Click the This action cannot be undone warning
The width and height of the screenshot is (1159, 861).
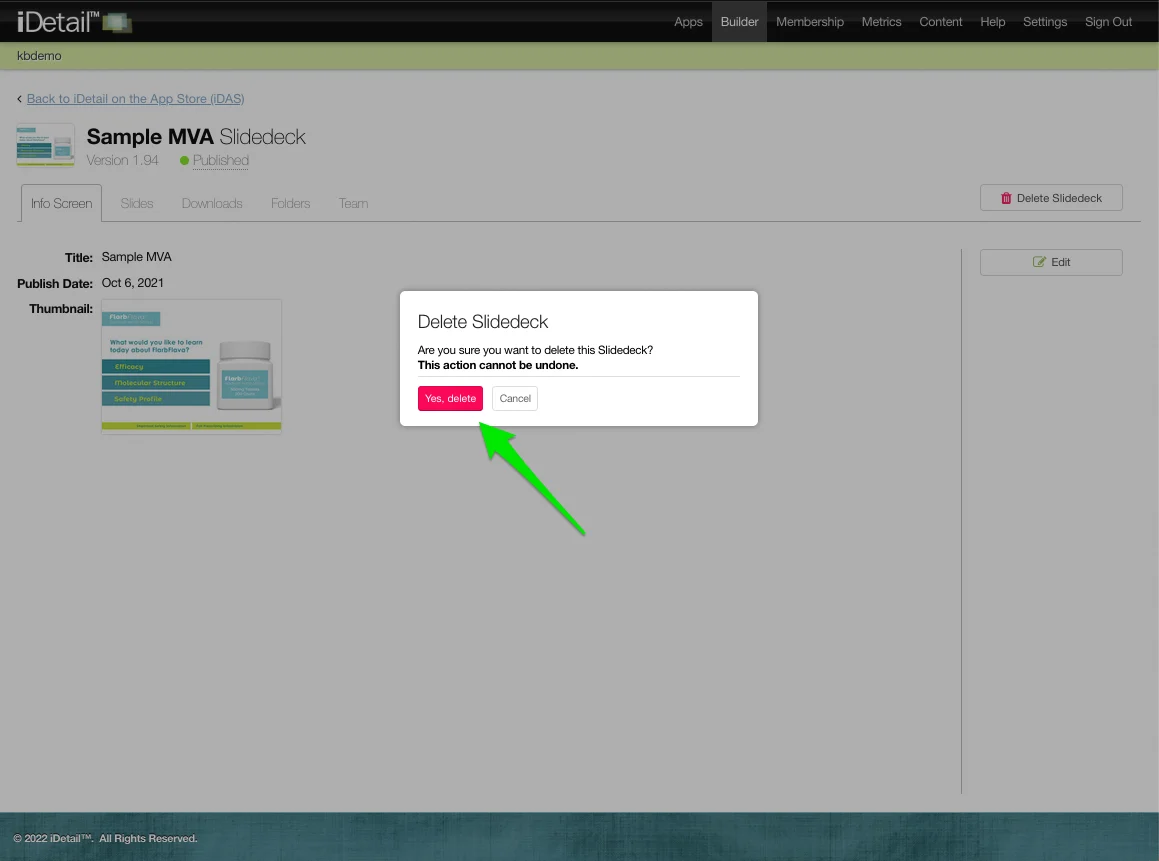[497, 365]
